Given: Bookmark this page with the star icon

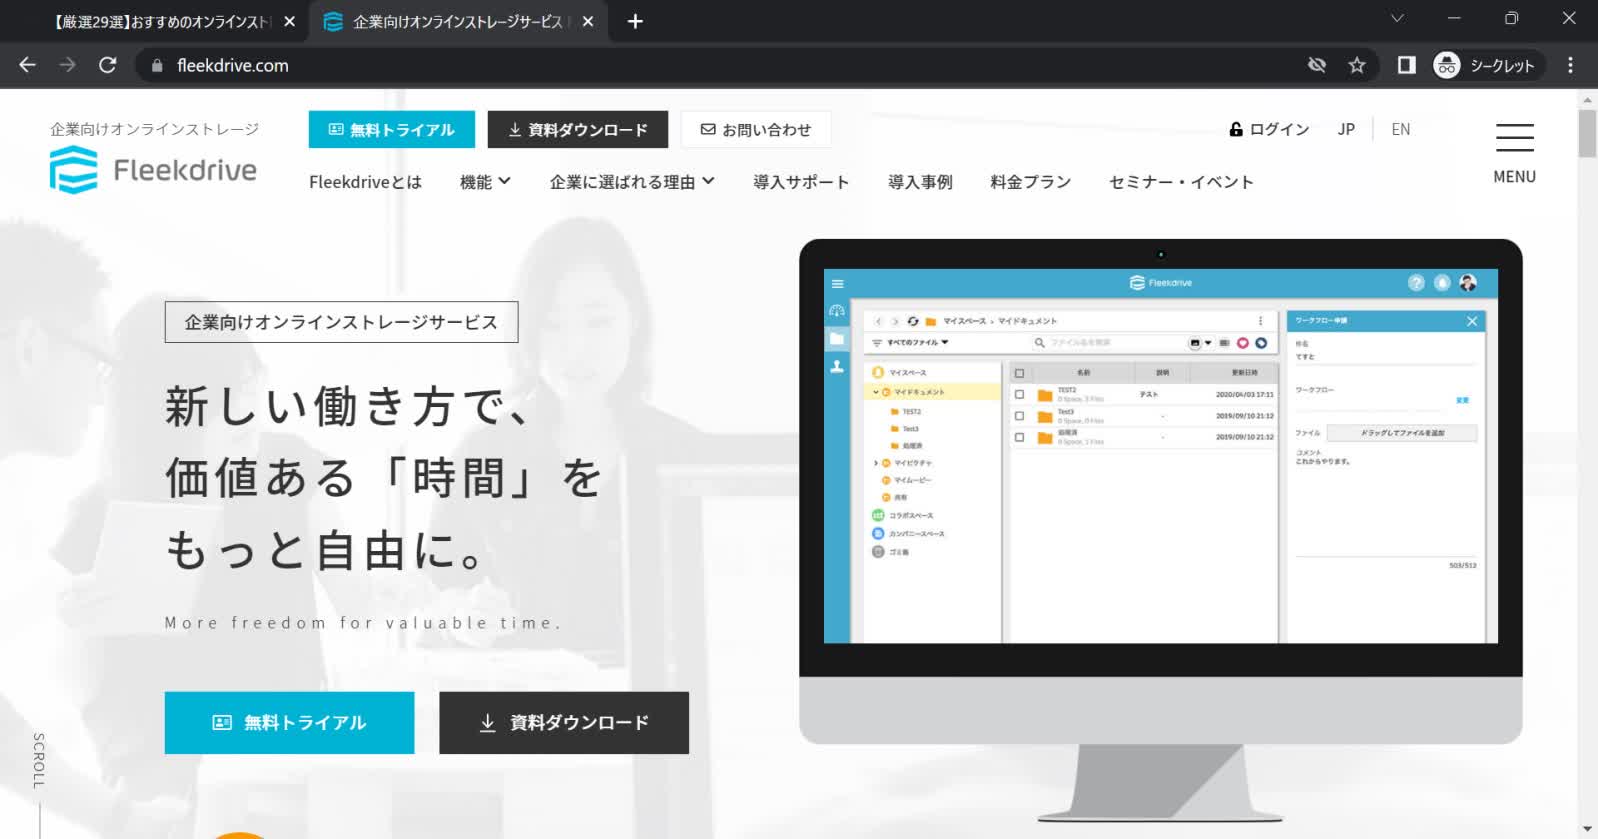Looking at the screenshot, I should pos(1357,65).
